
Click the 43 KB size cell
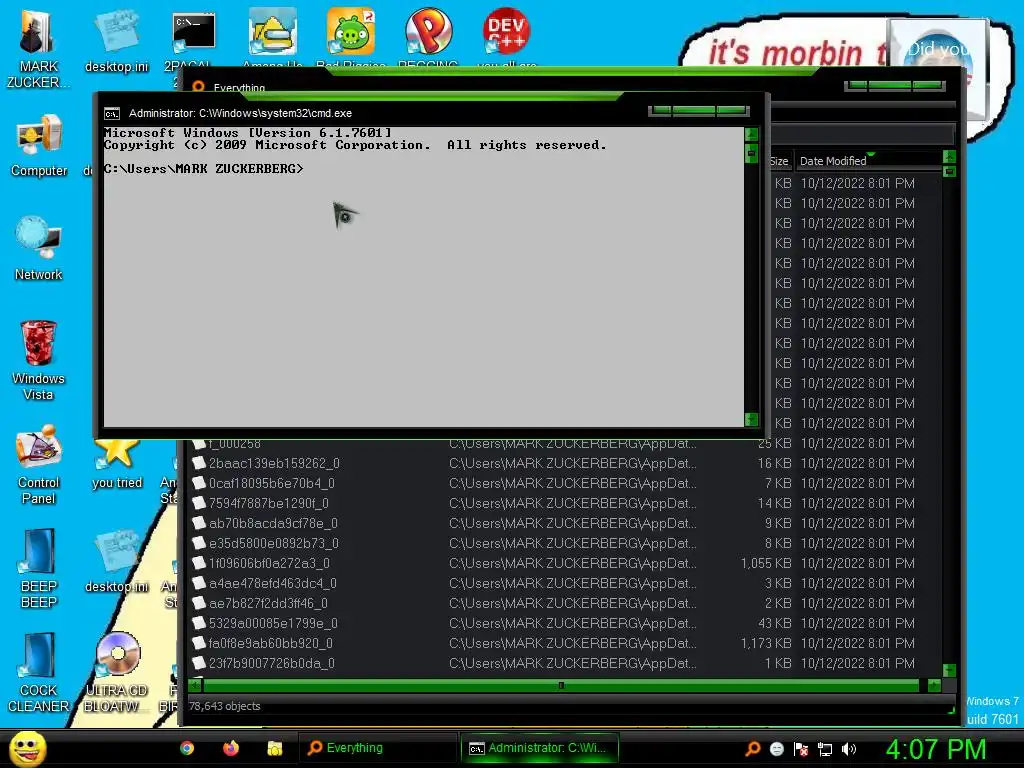[x=775, y=623]
